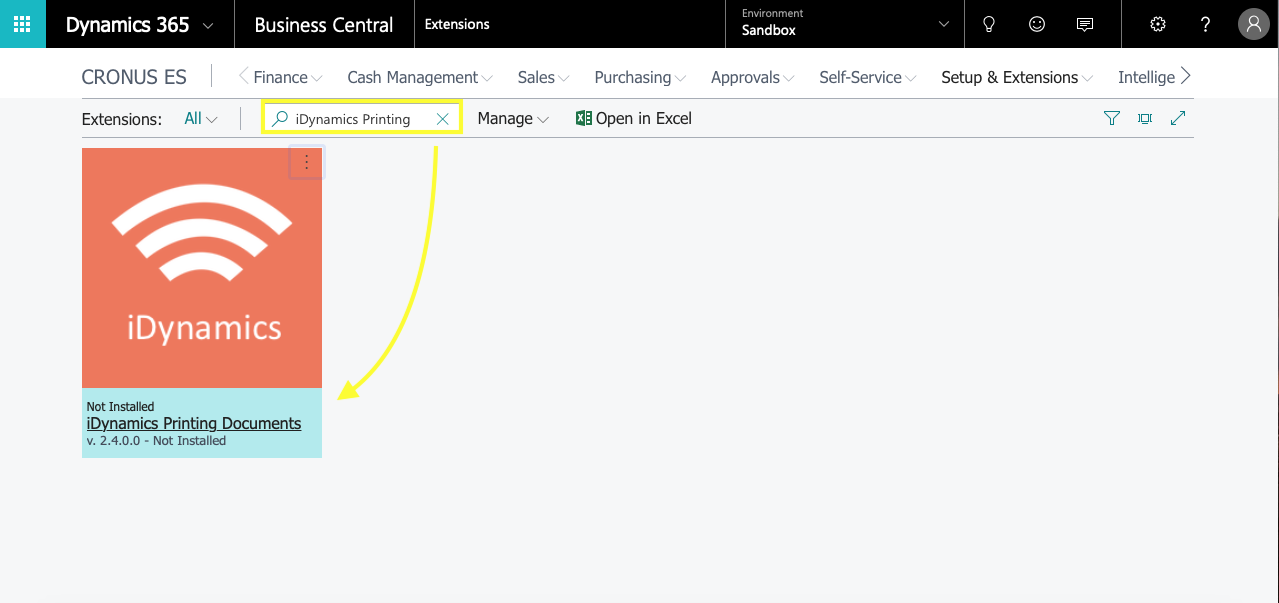Click the question mark help icon

tap(1206, 24)
